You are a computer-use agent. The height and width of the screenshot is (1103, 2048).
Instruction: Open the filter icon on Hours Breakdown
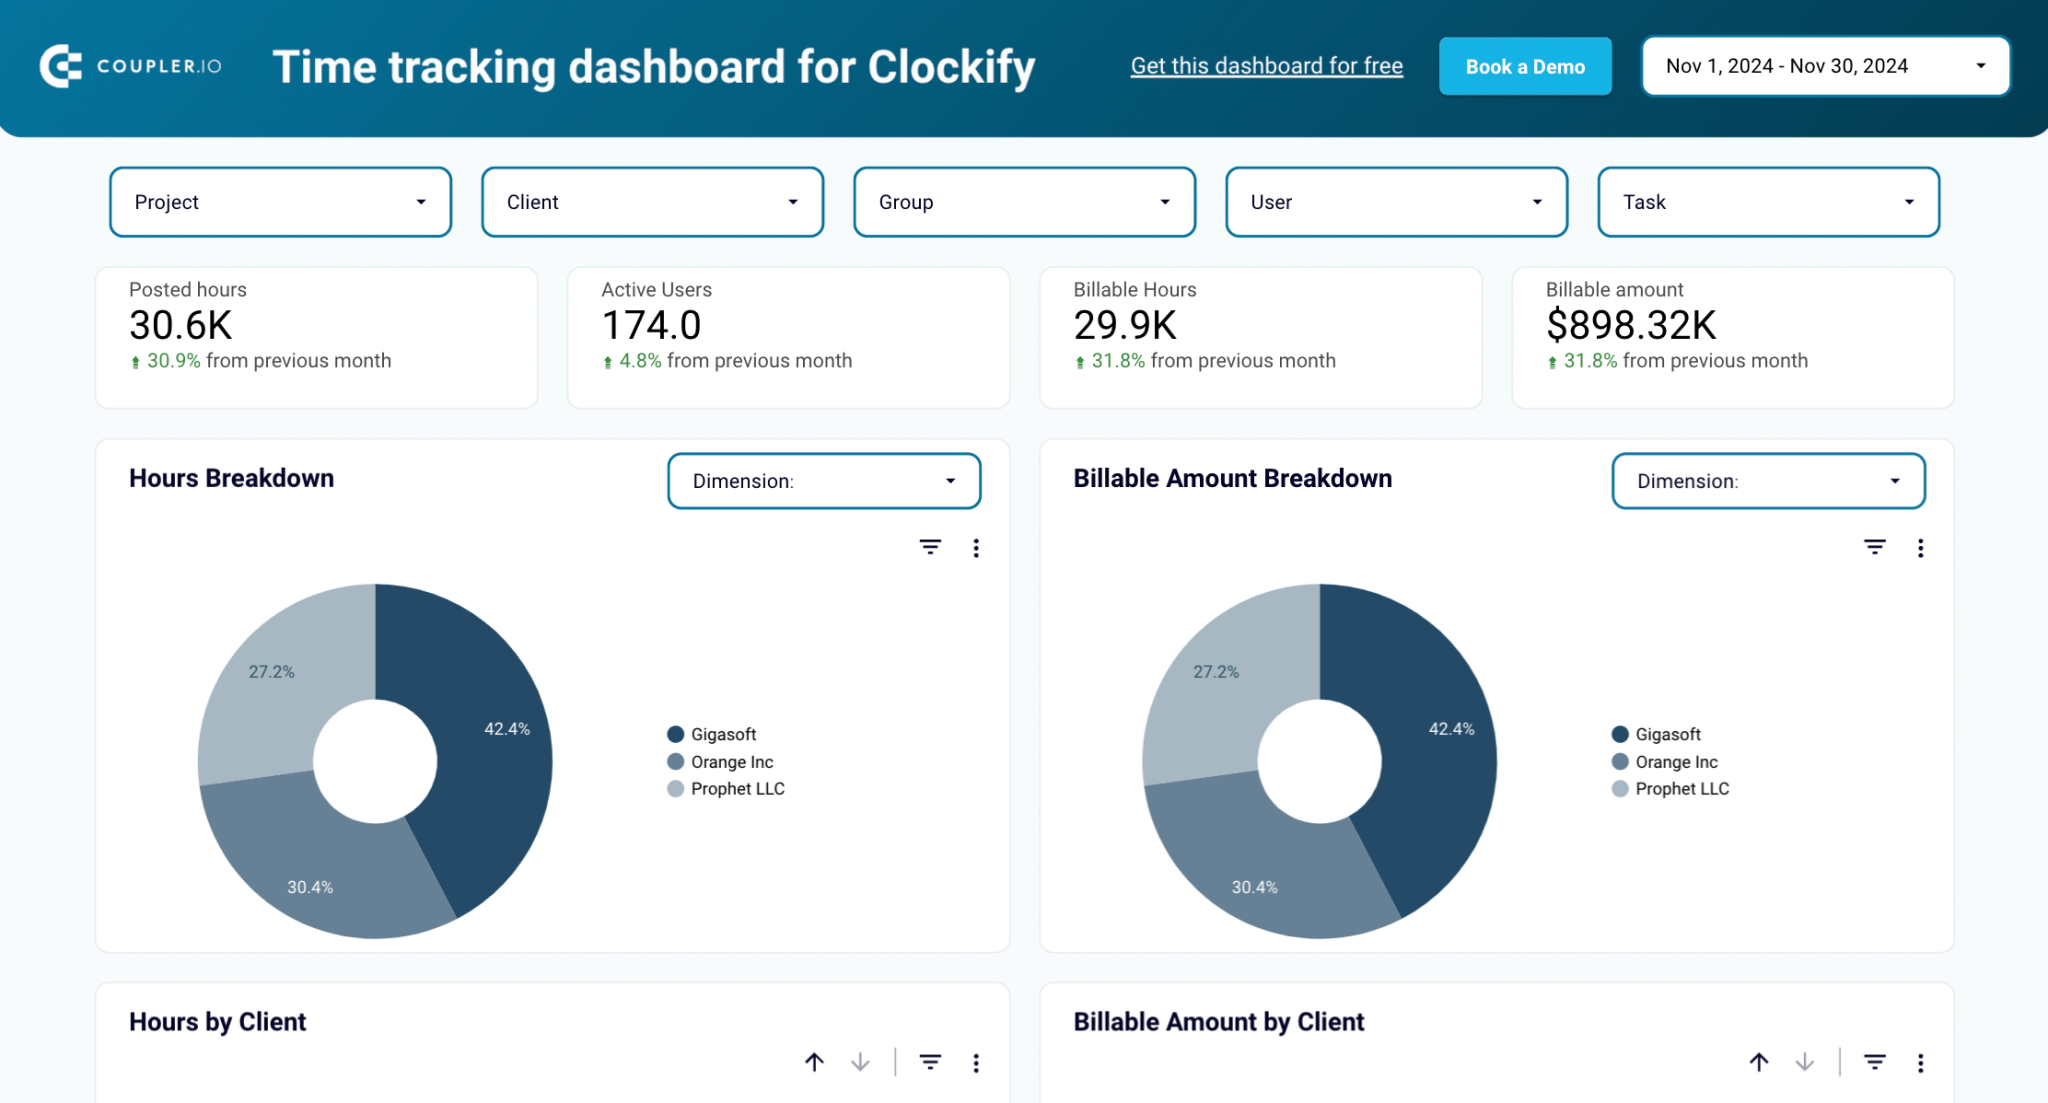pyautogui.click(x=930, y=548)
